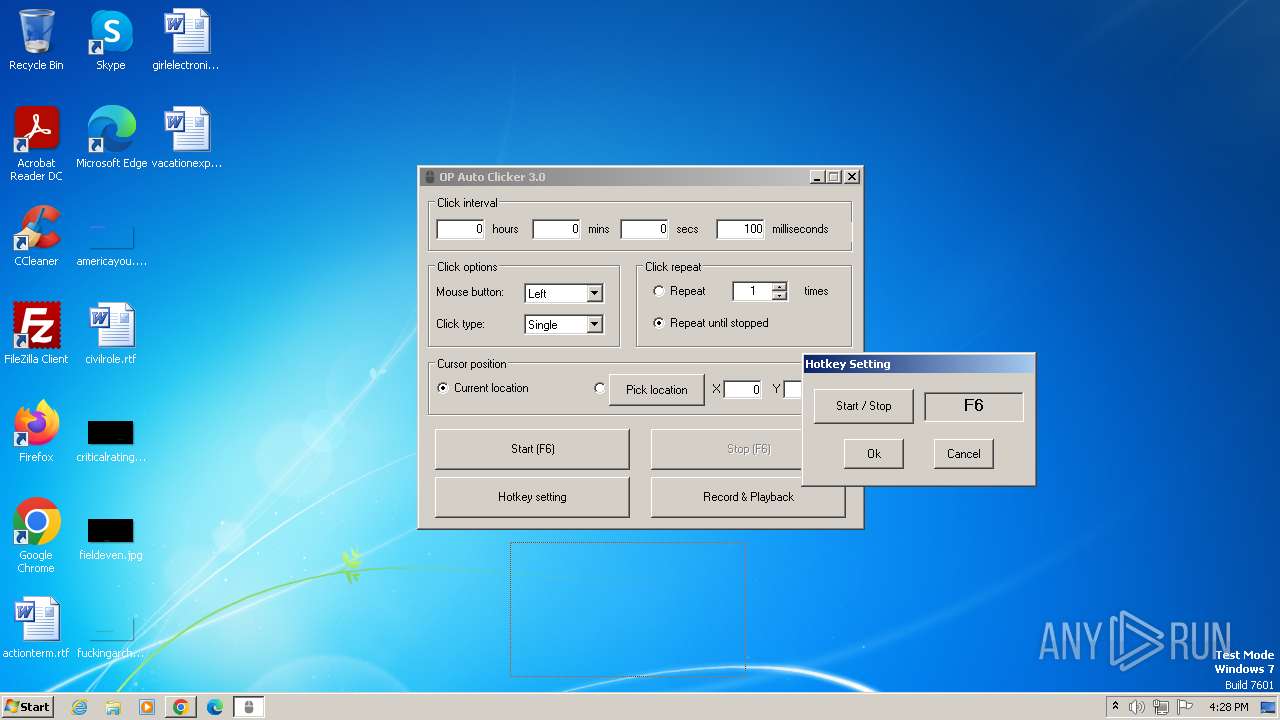The height and width of the screenshot is (720, 1280).
Task: Click Show desktop button on taskbar
Action: tap(1268, 707)
